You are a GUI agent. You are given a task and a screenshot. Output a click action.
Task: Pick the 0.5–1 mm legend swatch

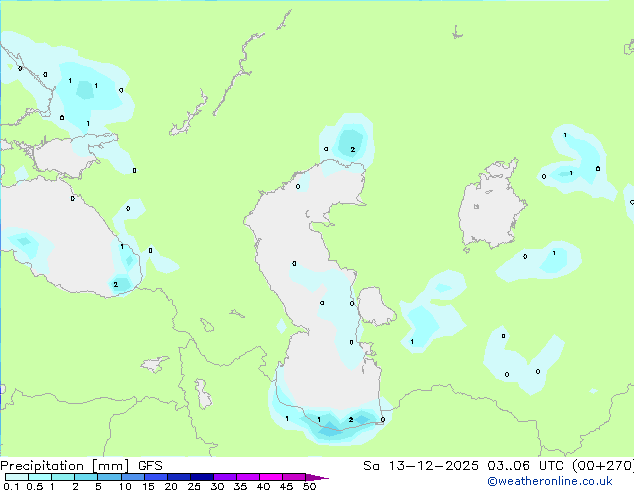click(40, 477)
